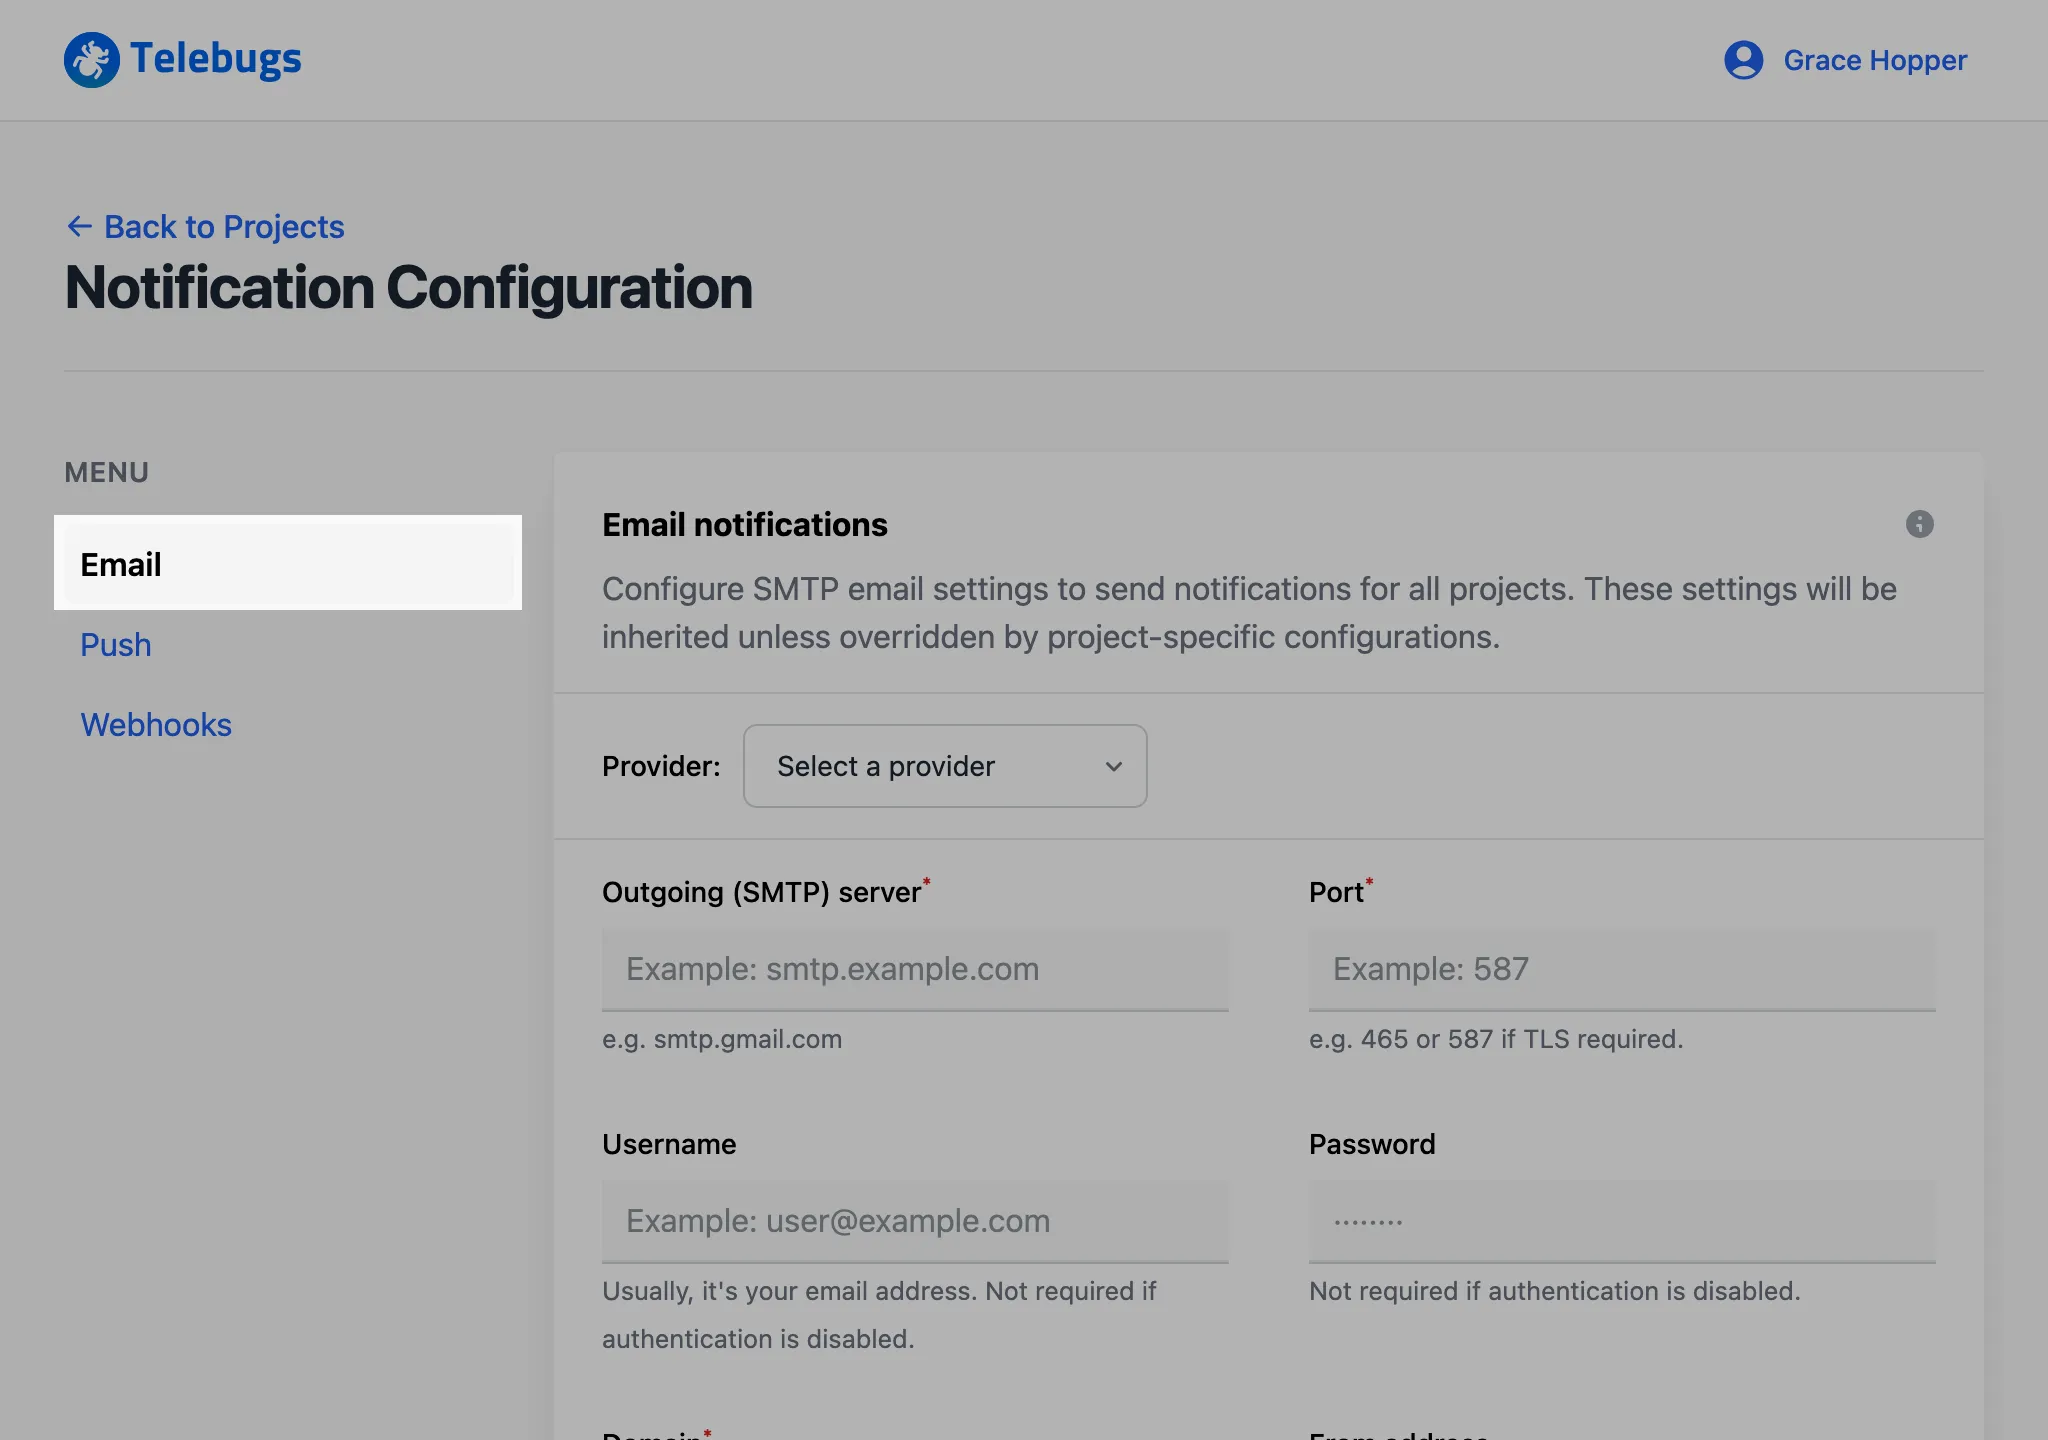Click the 'Configure SMTP email settings' description
The width and height of the screenshot is (2048, 1440).
1249,613
